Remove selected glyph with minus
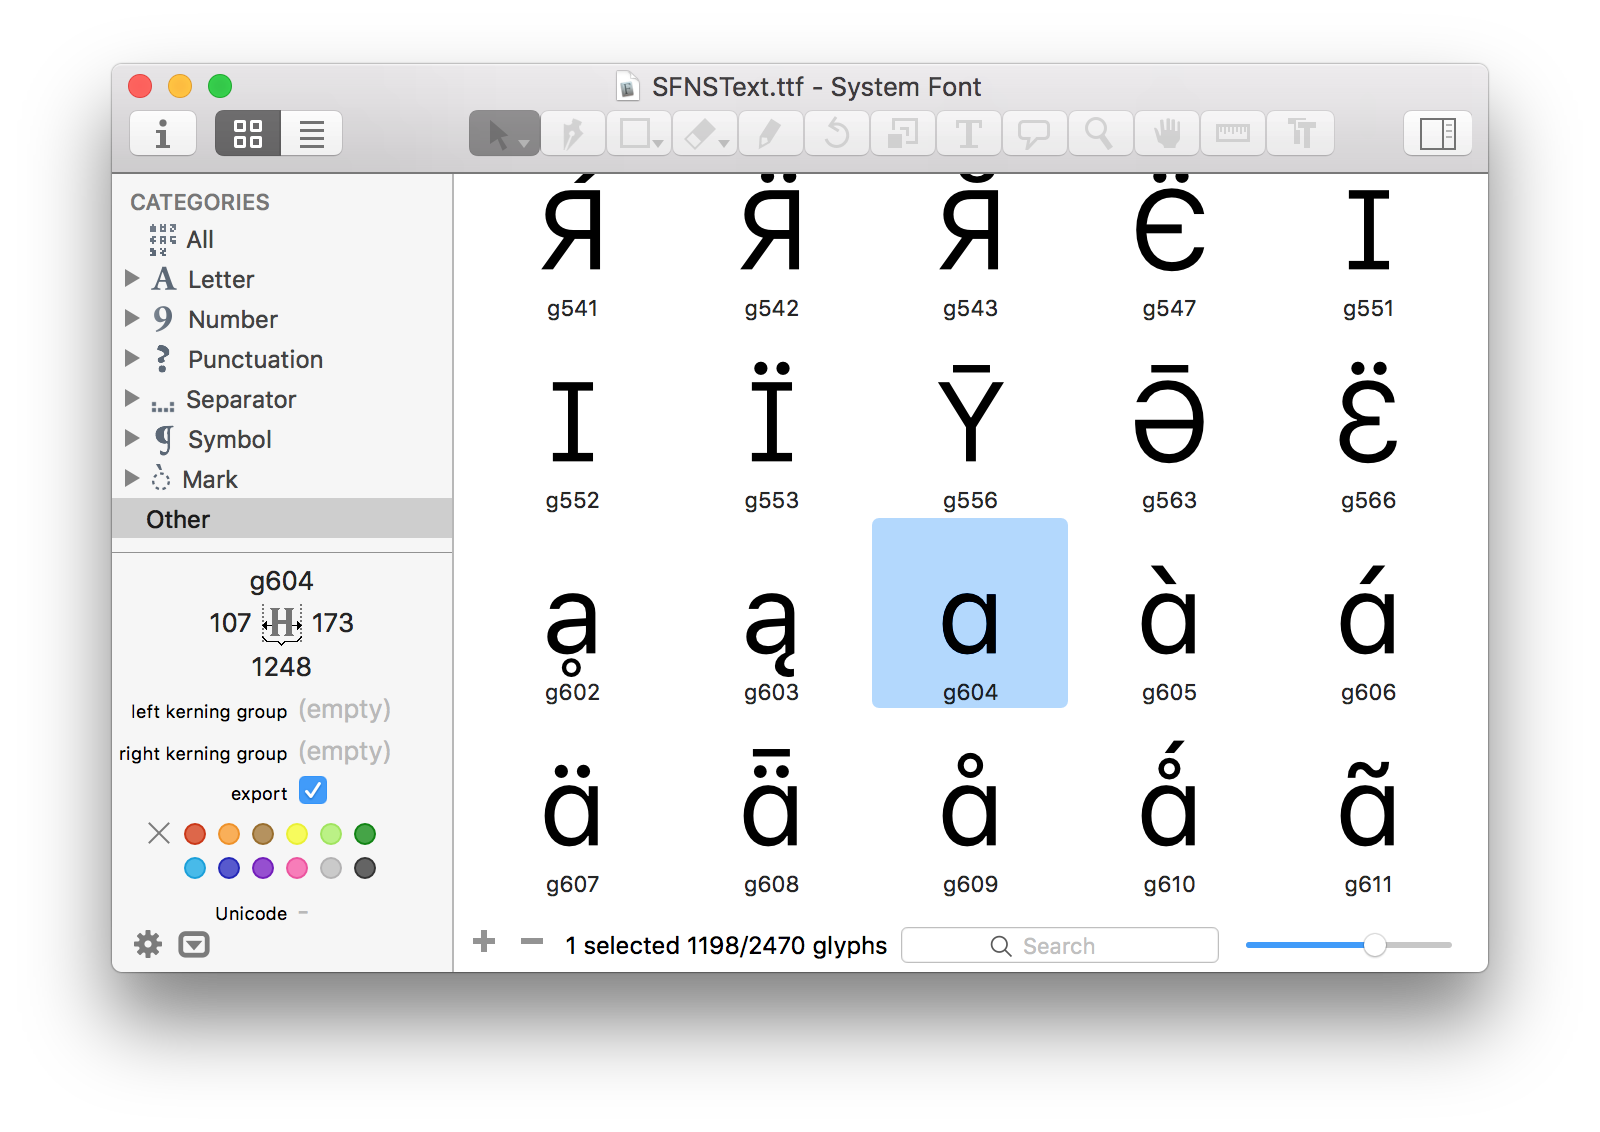 532,941
